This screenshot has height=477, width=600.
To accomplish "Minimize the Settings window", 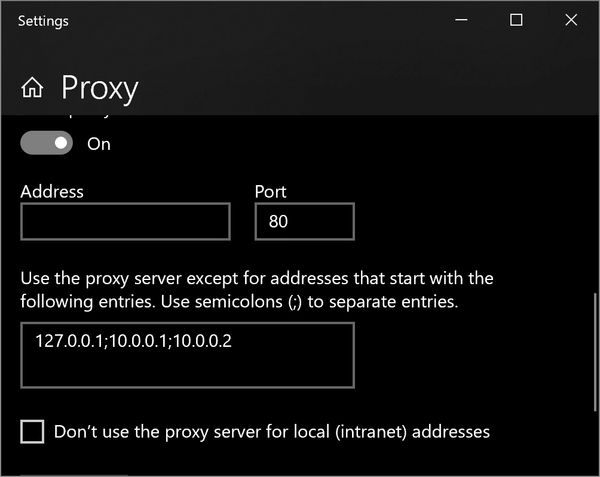I will (x=461, y=20).
